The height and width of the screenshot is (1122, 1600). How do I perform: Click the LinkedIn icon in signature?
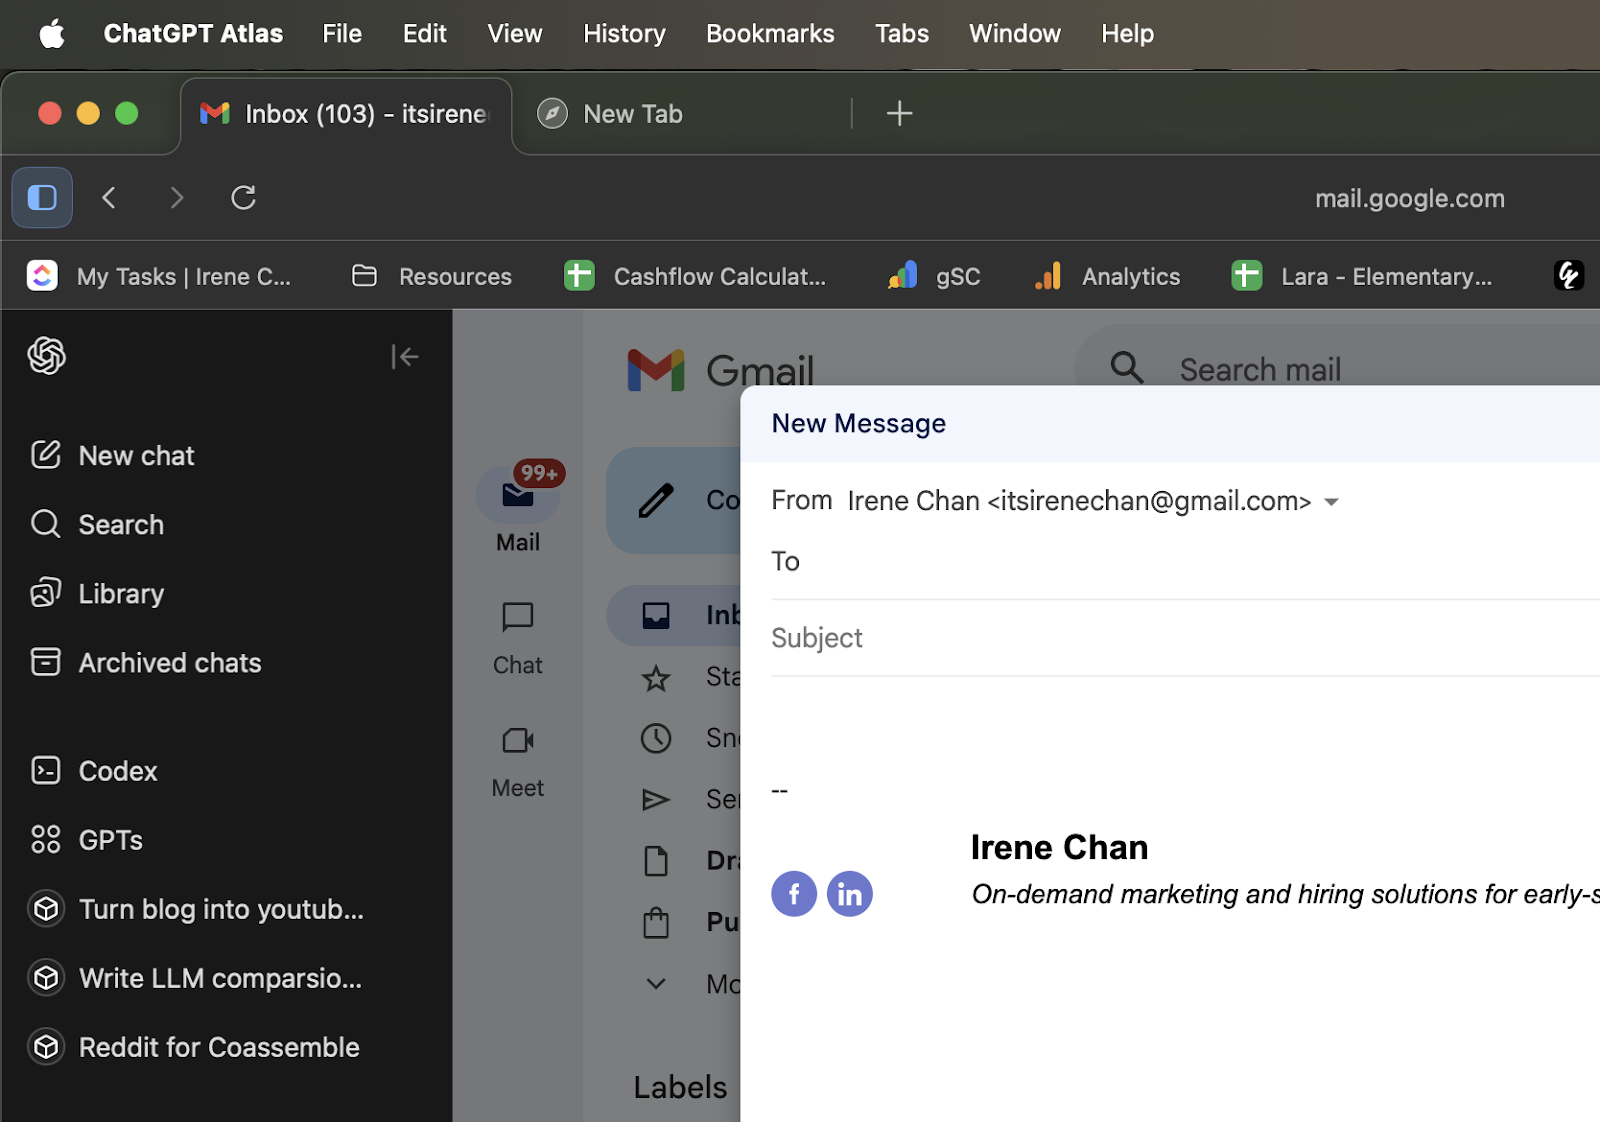850,893
